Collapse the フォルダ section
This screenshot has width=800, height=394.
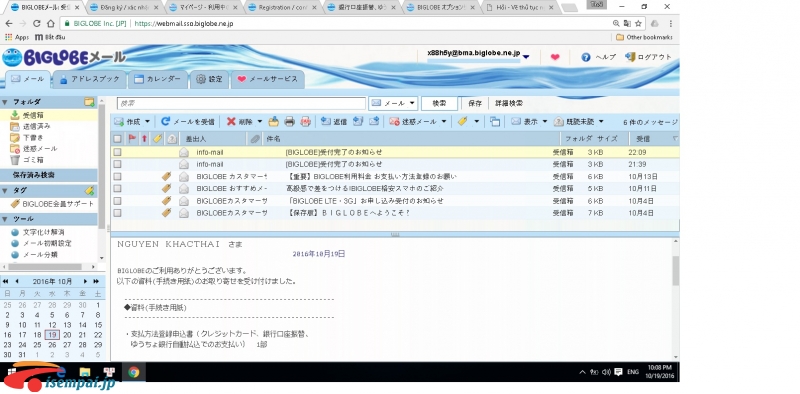pos(5,102)
